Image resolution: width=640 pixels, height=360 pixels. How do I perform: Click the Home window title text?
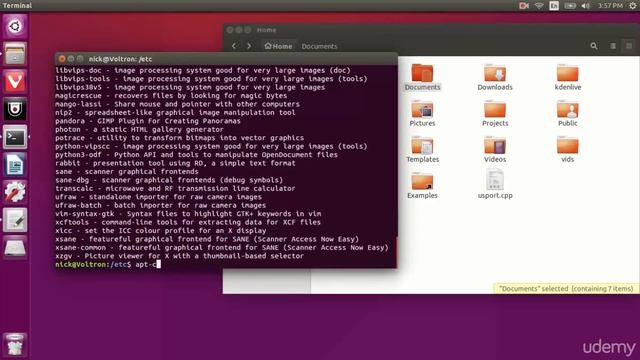266,30
